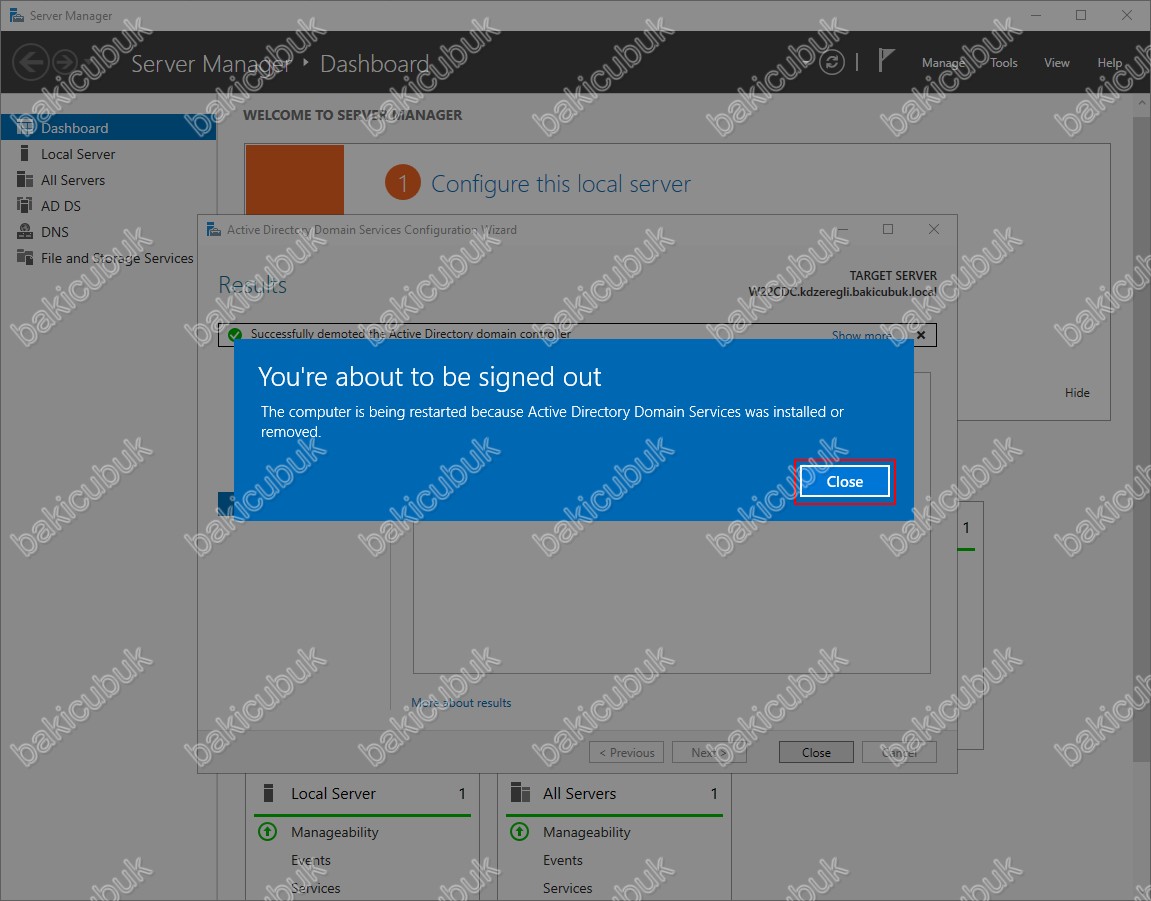Click the Local Server tile icon
This screenshot has height=901, width=1151.
pyautogui.click(x=269, y=793)
